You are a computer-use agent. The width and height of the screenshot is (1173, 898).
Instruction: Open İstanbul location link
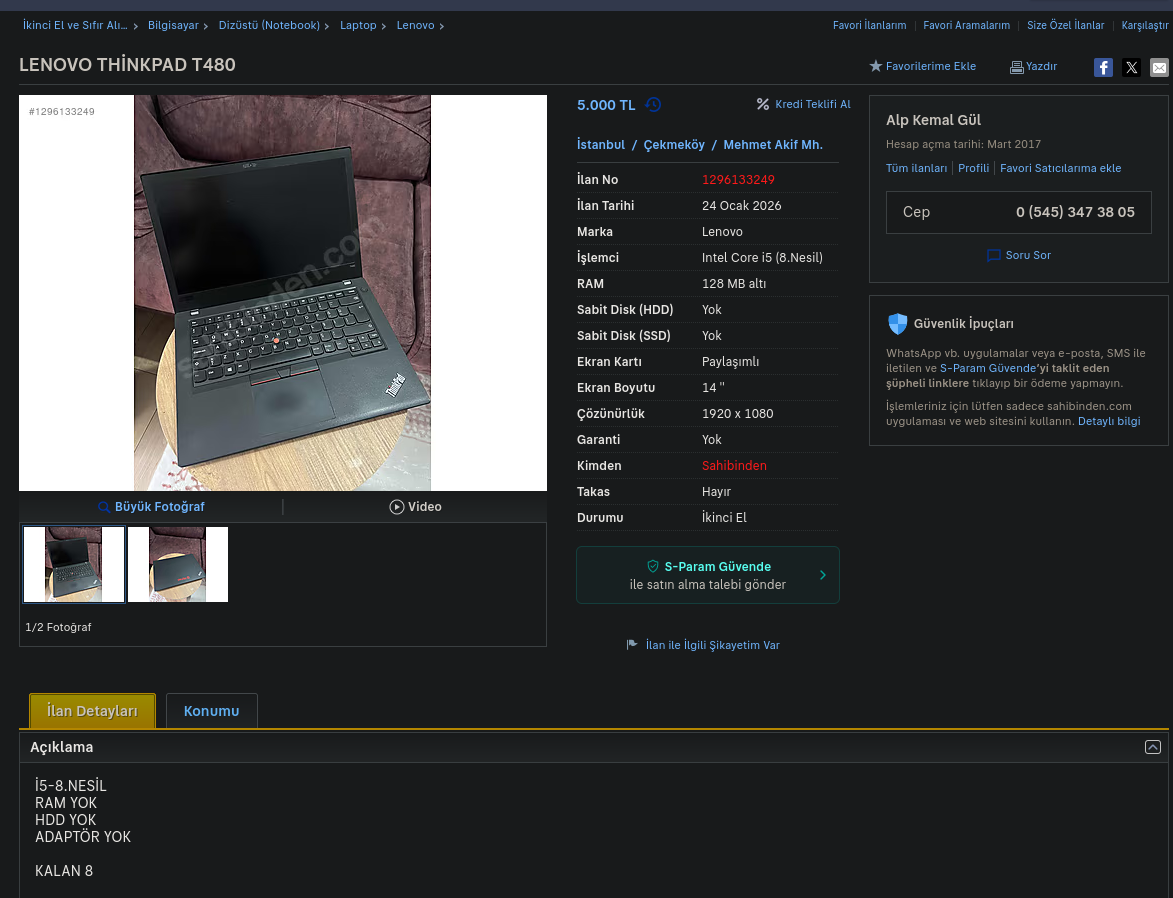(x=601, y=144)
